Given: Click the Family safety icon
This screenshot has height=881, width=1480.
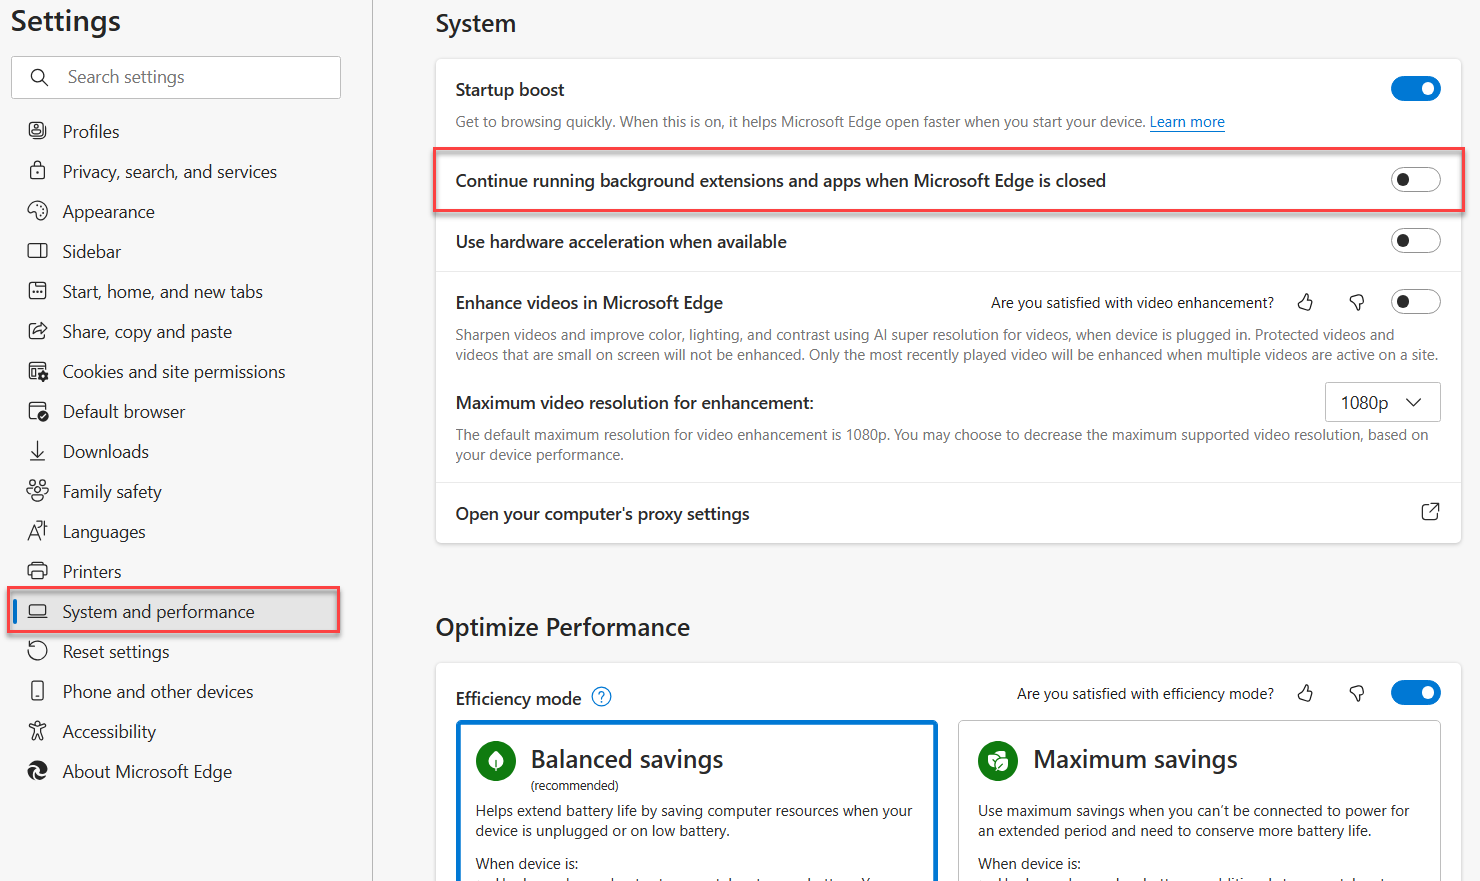Looking at the screenshot, I should click(x=37, y=490).
